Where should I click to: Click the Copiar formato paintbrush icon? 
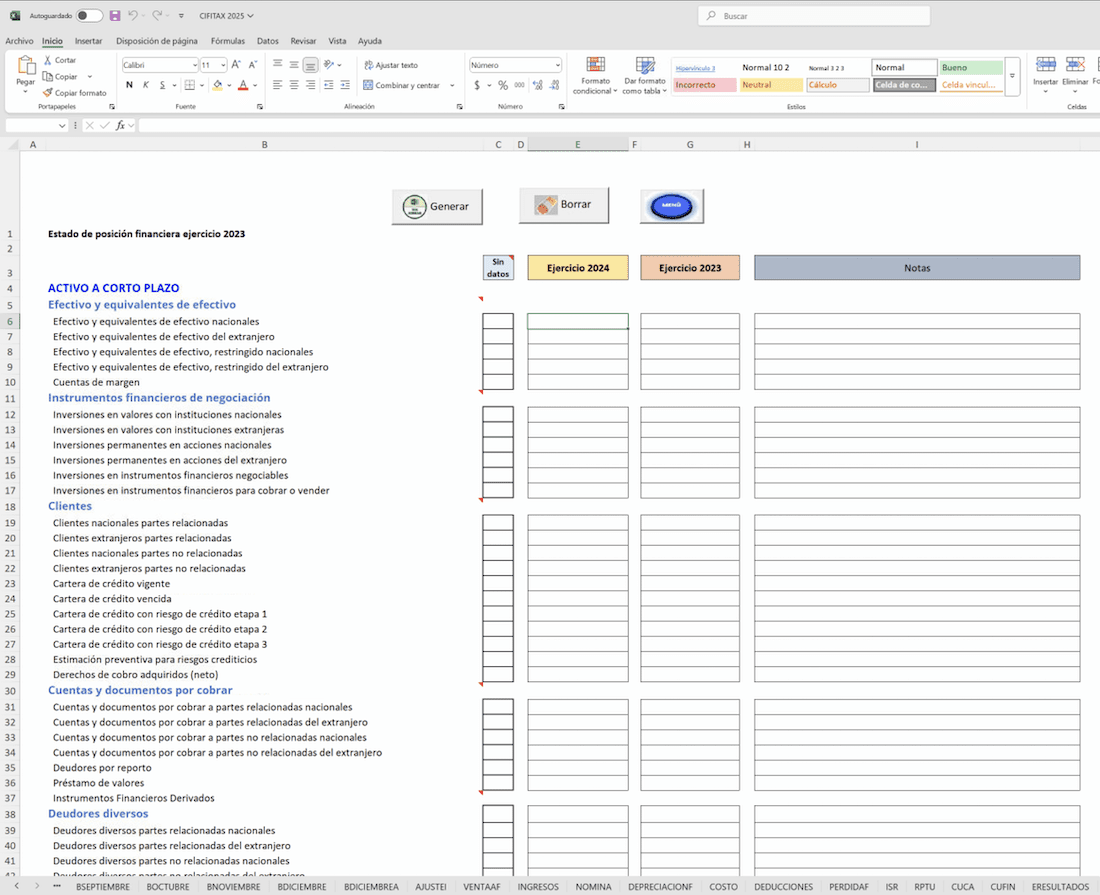click(x=47, y=93)
